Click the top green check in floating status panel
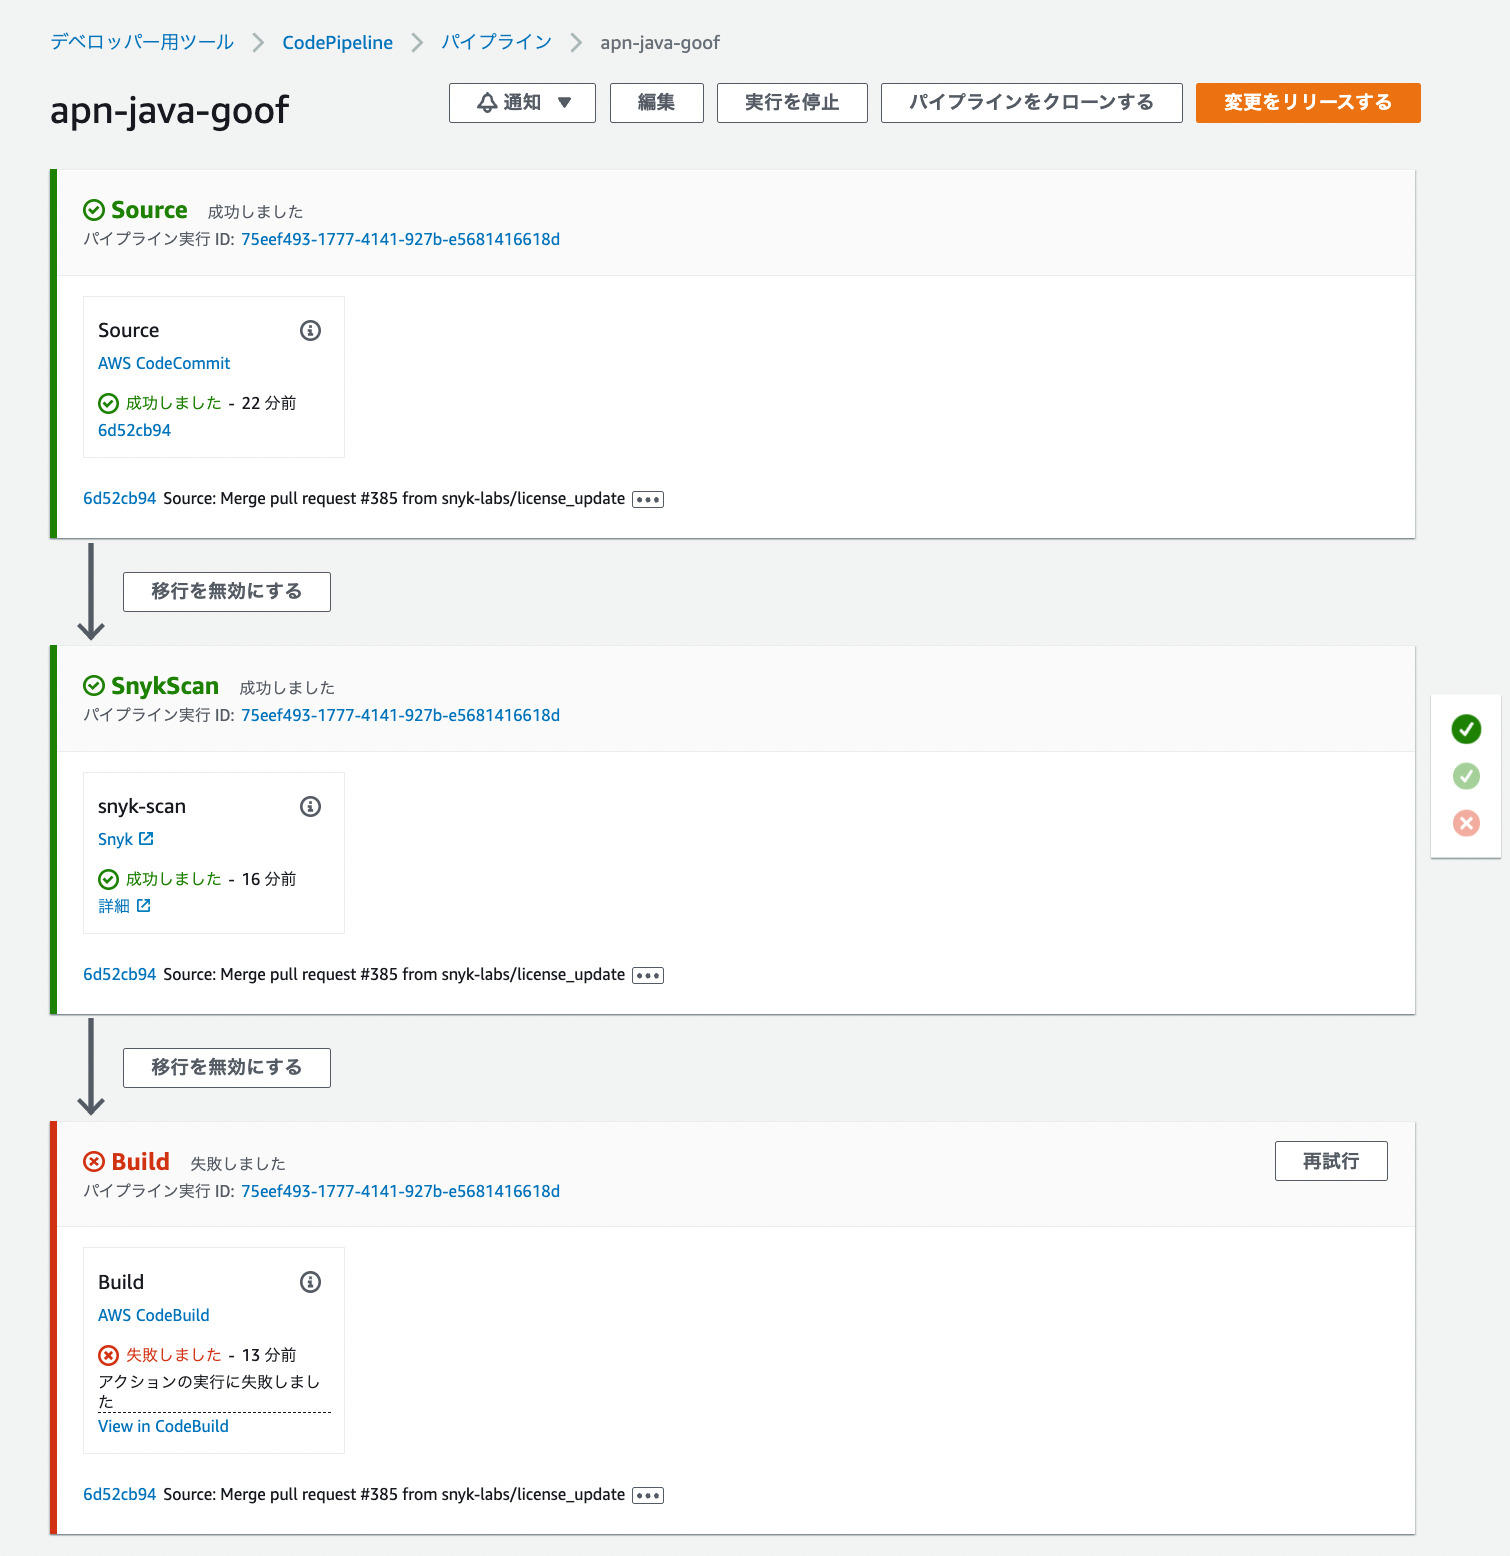Image resolution: width=1510 pixels, height=1556 pixels. 1465,729
